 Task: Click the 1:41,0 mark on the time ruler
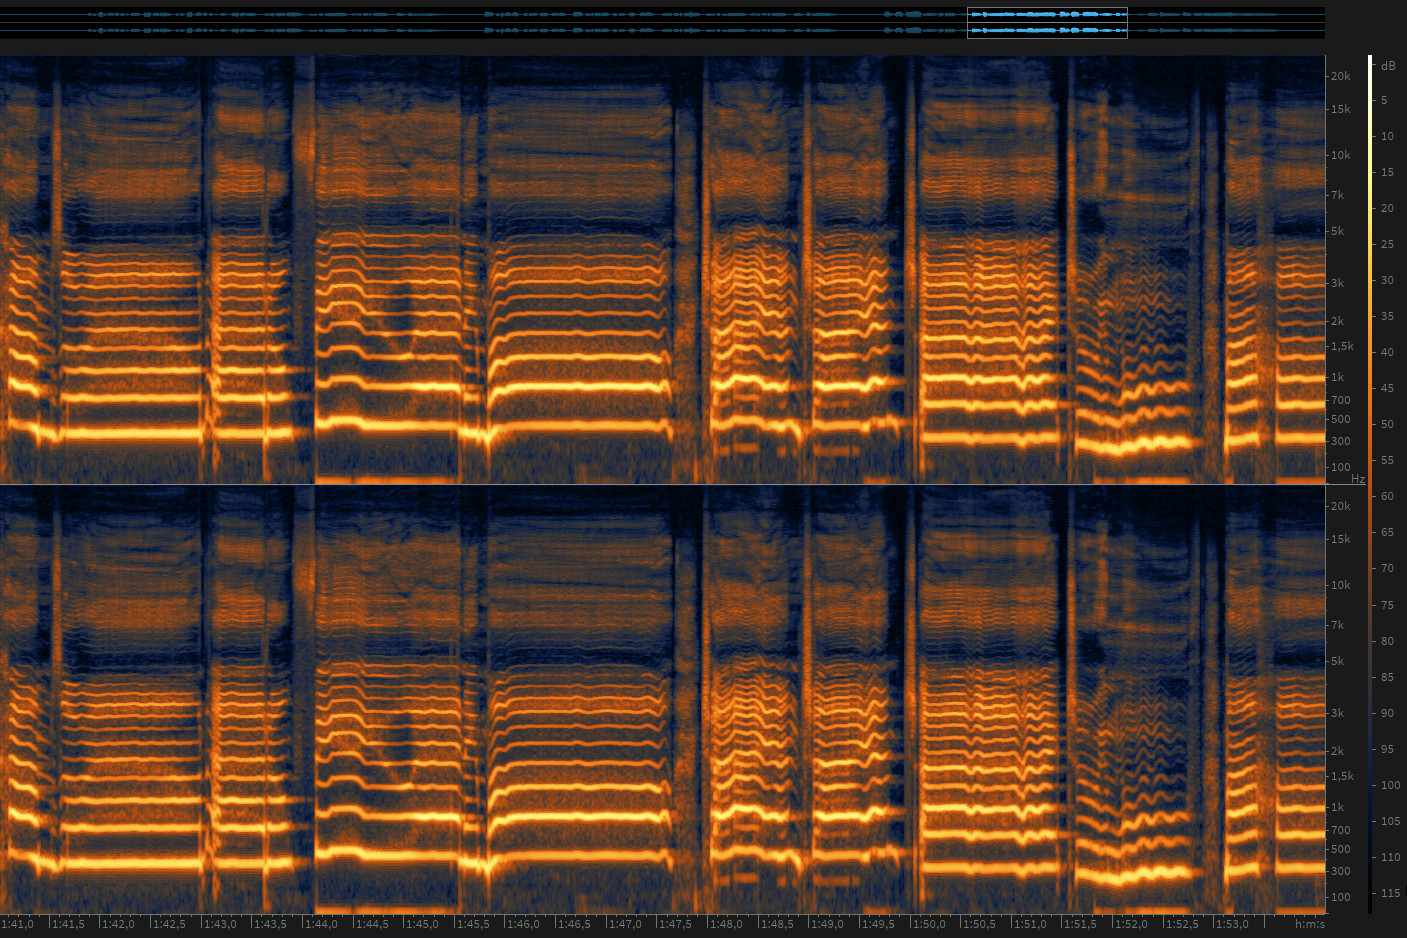tap(17, 924)
